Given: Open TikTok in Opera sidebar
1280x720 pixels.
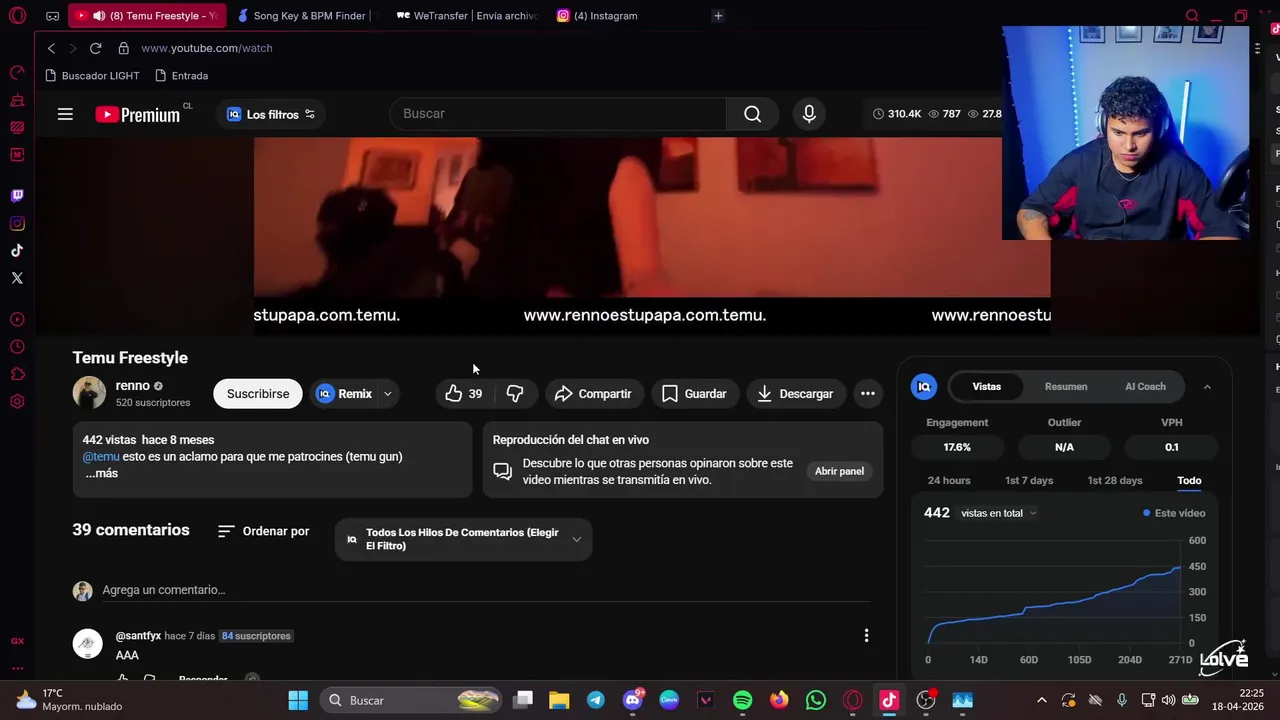Looking at the screenshot, I should click(17, 251).
